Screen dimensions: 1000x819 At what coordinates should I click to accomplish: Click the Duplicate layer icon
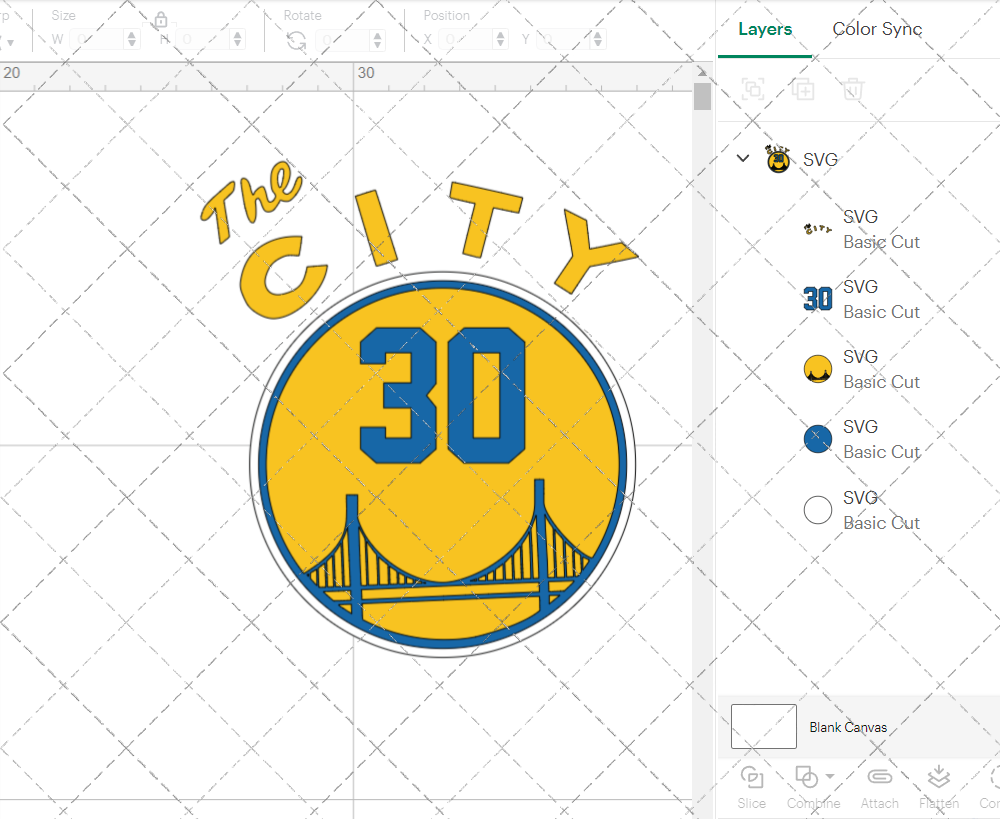tap(803, 89)
